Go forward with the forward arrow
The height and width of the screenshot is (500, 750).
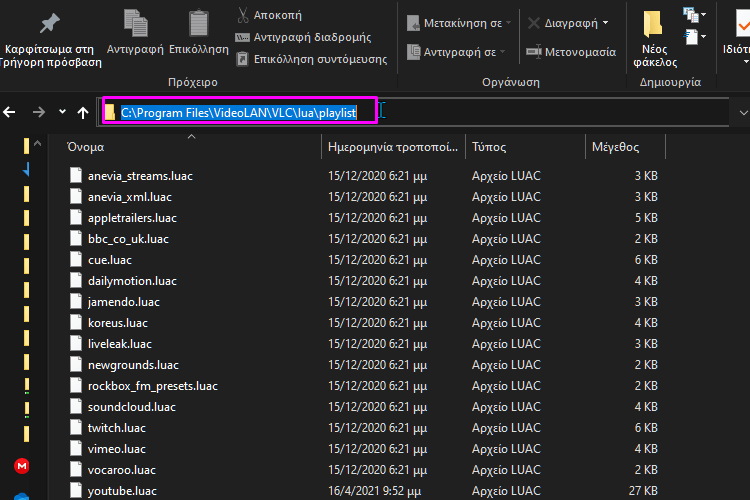pos(39,112)
